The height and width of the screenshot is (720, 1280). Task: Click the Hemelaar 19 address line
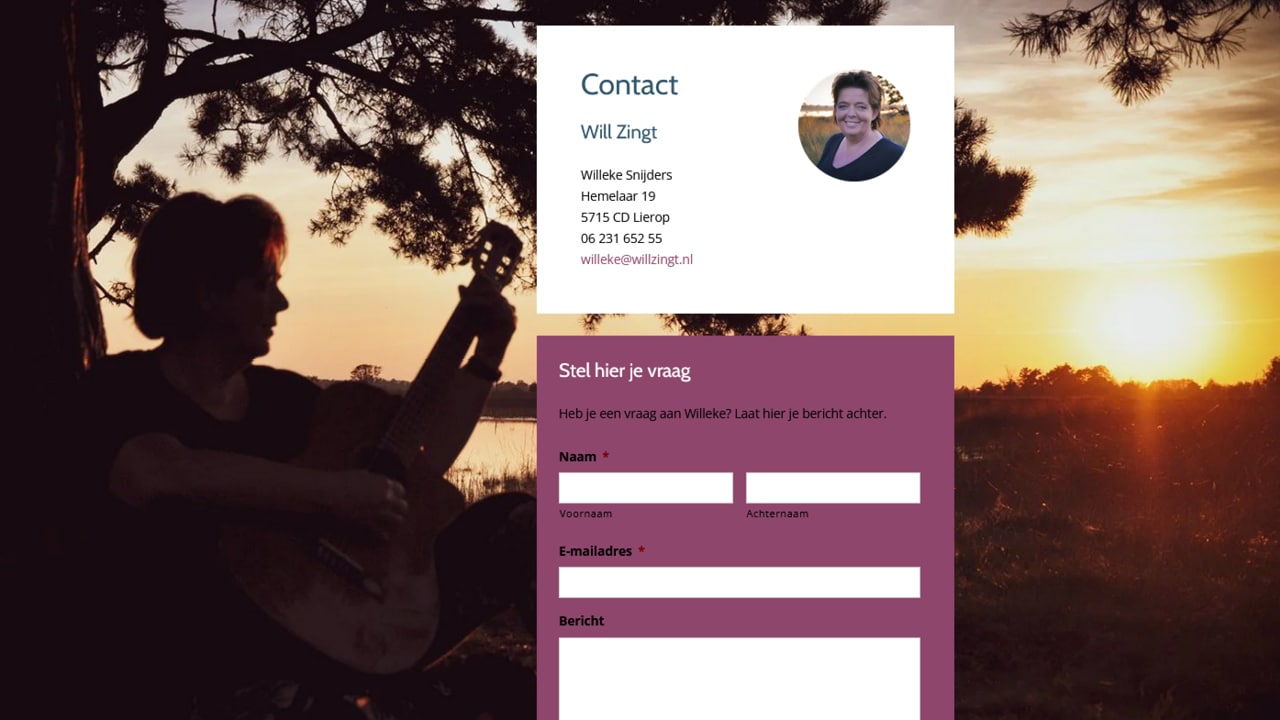(x=618, y=196)
